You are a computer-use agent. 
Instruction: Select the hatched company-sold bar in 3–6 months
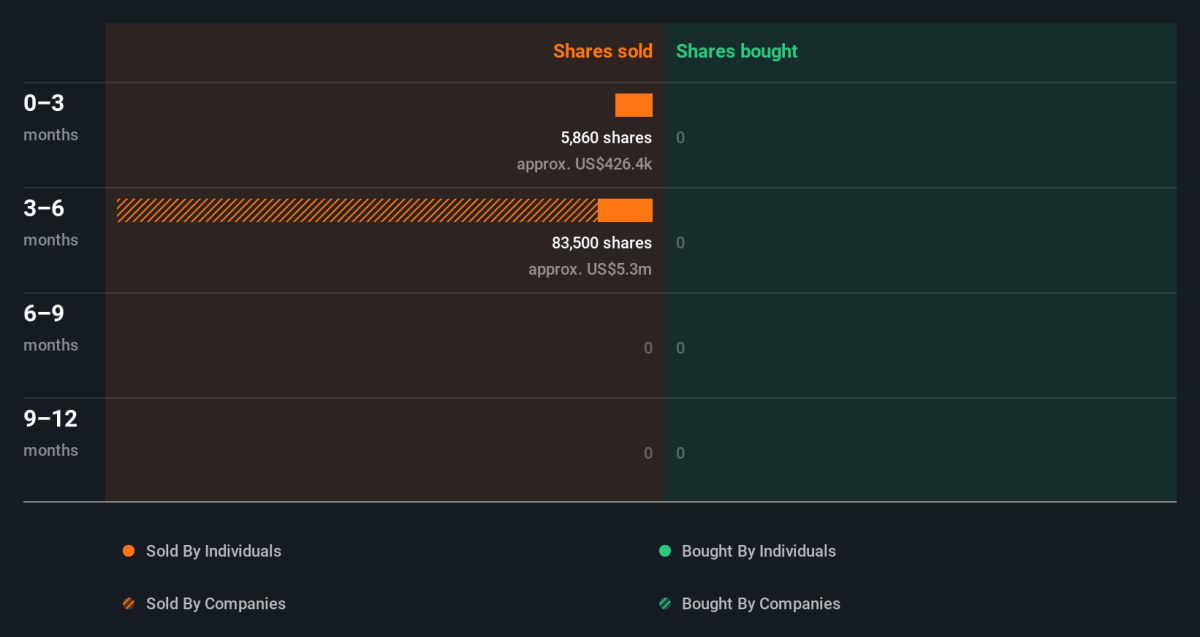click(357, 210)
